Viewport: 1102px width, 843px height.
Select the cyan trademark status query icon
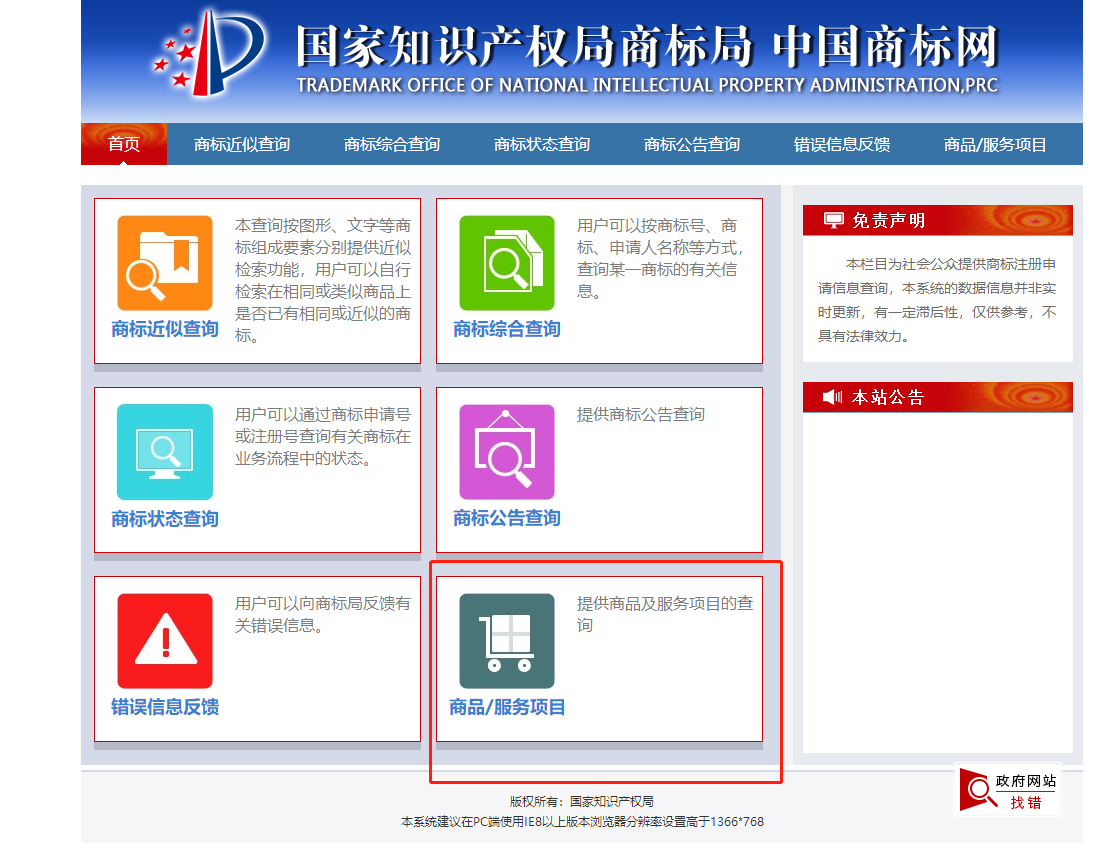pos(165,451)
